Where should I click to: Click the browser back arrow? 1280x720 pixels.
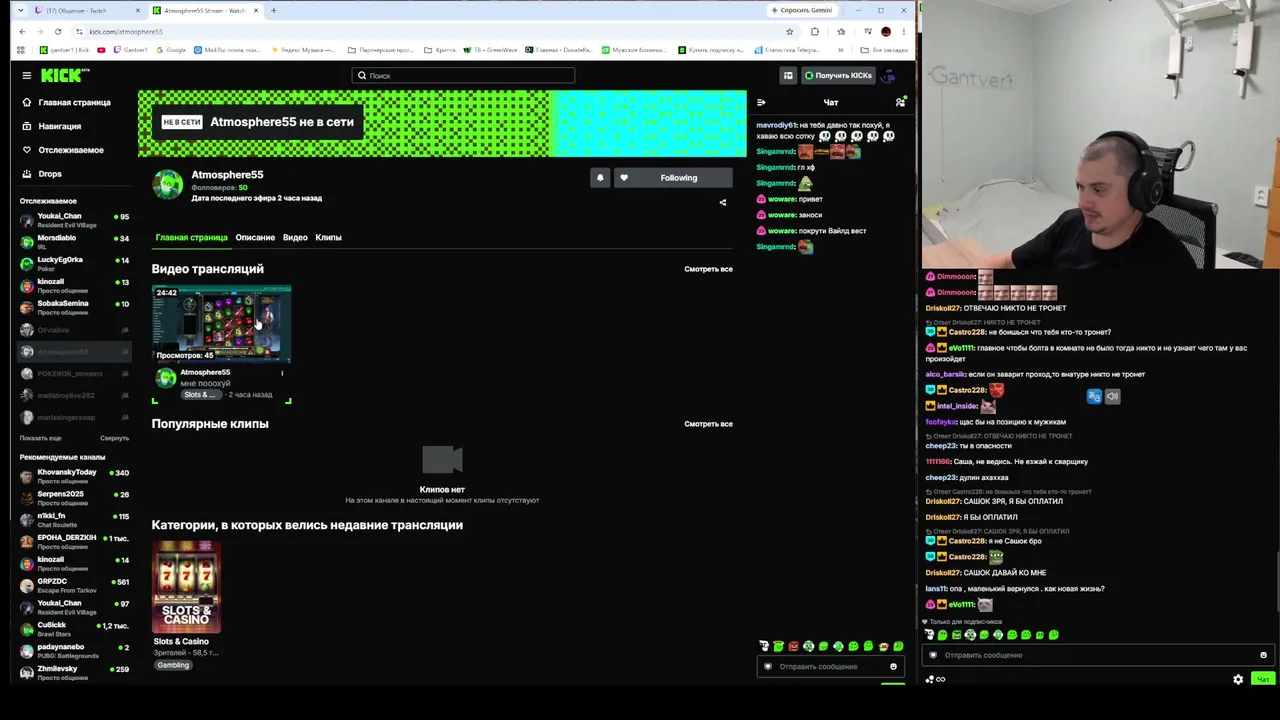22,31
